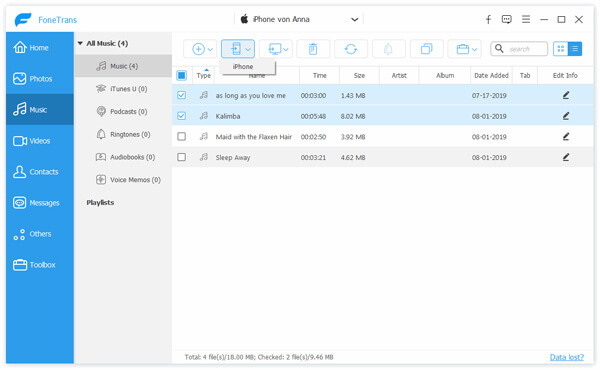Image resolution: width=600 pixels, height=370 pixels.
Task: Collapse the All Music (4) tree
Action: coord(80,43)
